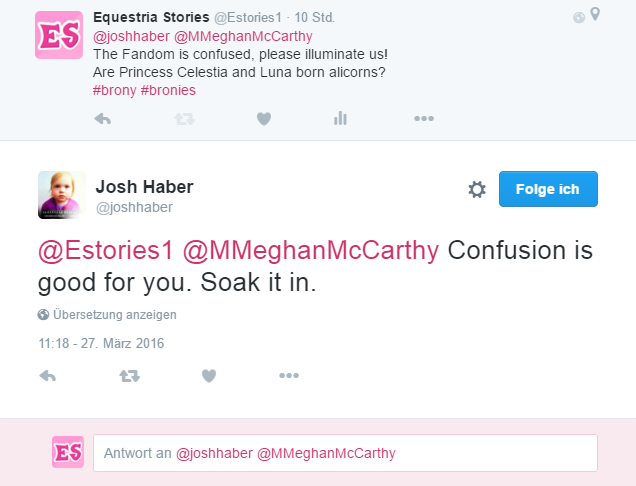Image resolution: width=636 pixels, height=486 pixels.
Task: Reply to the Equestria Stories tweet
Action: tap(101, 119)
